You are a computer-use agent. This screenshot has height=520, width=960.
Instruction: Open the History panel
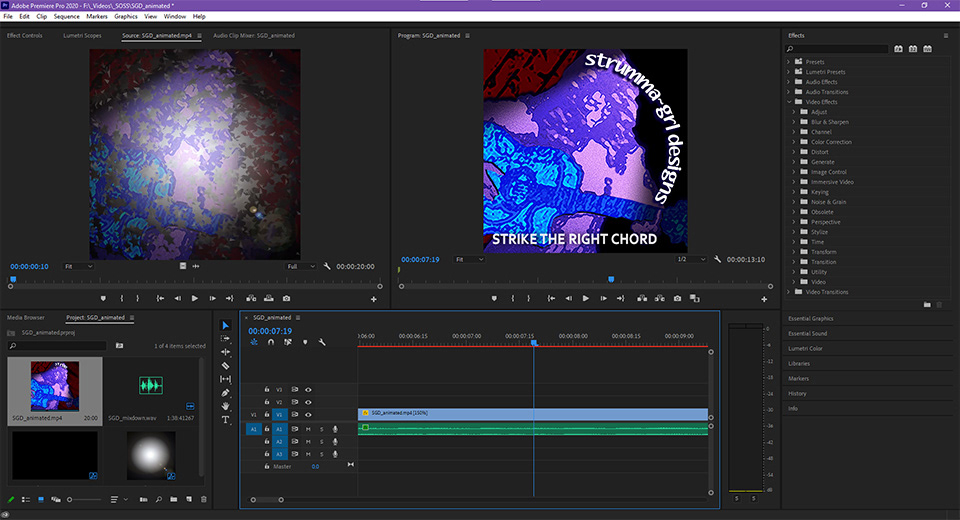[797, 393]
